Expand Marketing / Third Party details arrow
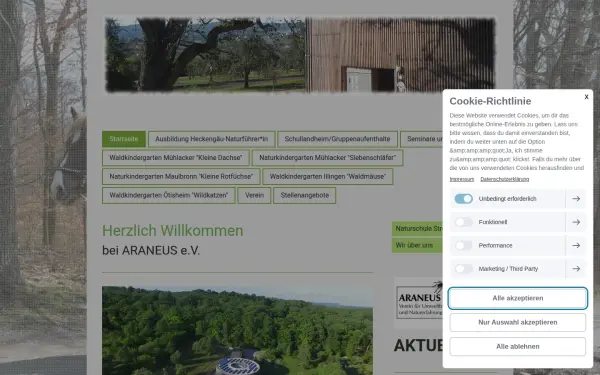Image resolution: width=600 pixels, height=375 pixels. [576, 269]
